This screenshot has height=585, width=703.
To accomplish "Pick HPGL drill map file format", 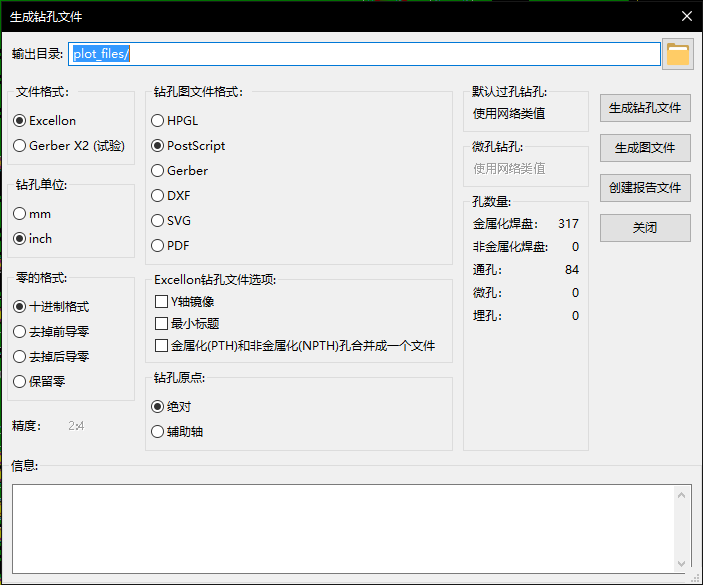I will [158, 121].
